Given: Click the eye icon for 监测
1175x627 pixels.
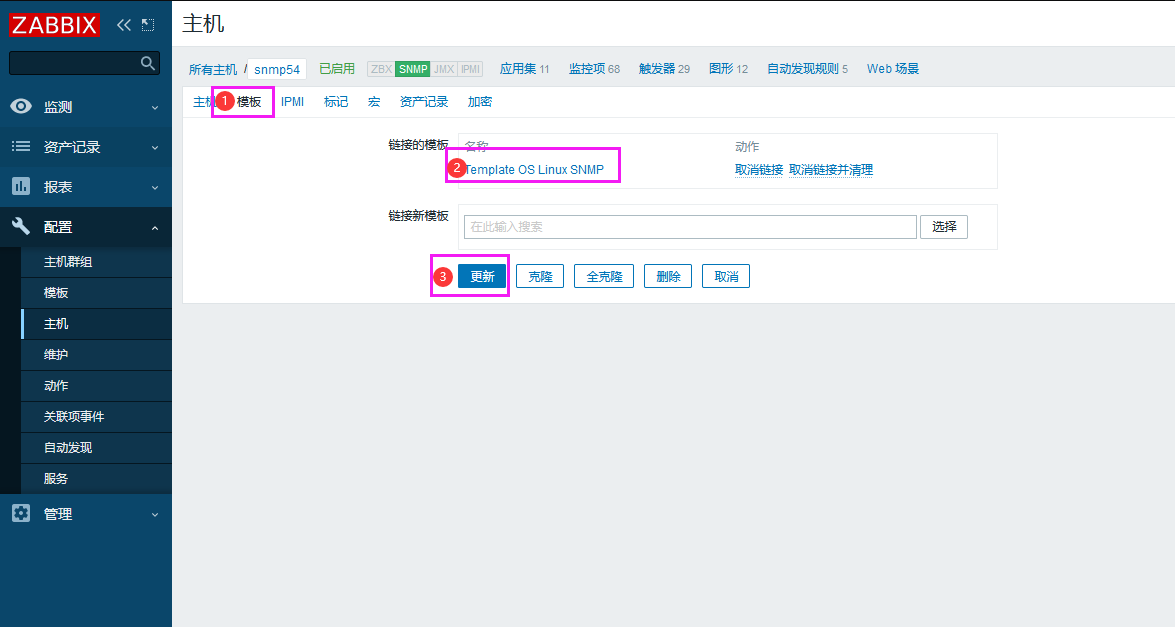Looking at the screenshot, I should (x=21, y=107).
